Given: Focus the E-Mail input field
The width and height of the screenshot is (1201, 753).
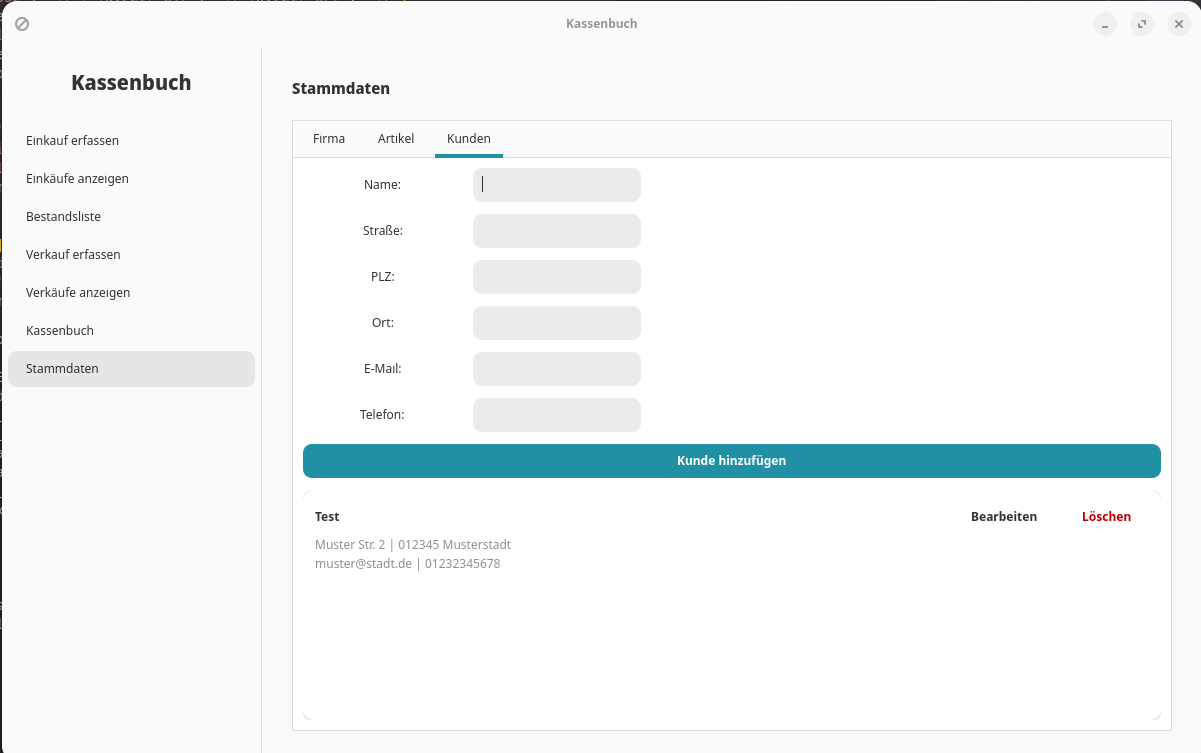Looking at the screenshot, I should [x=556, y=369].
